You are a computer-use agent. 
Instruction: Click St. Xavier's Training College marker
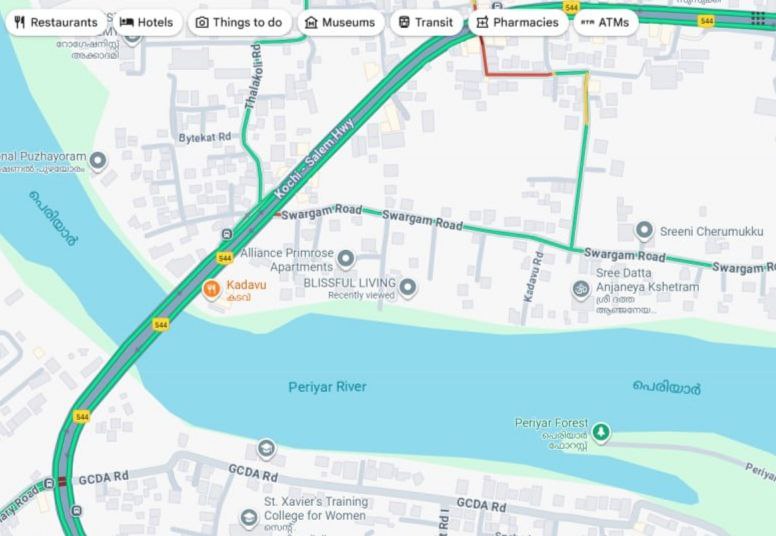click(x=248, y=517)
